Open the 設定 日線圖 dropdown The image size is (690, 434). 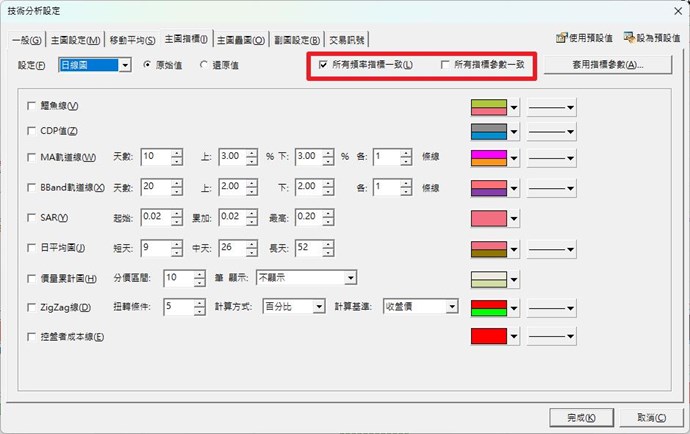[x=124, y=65]
